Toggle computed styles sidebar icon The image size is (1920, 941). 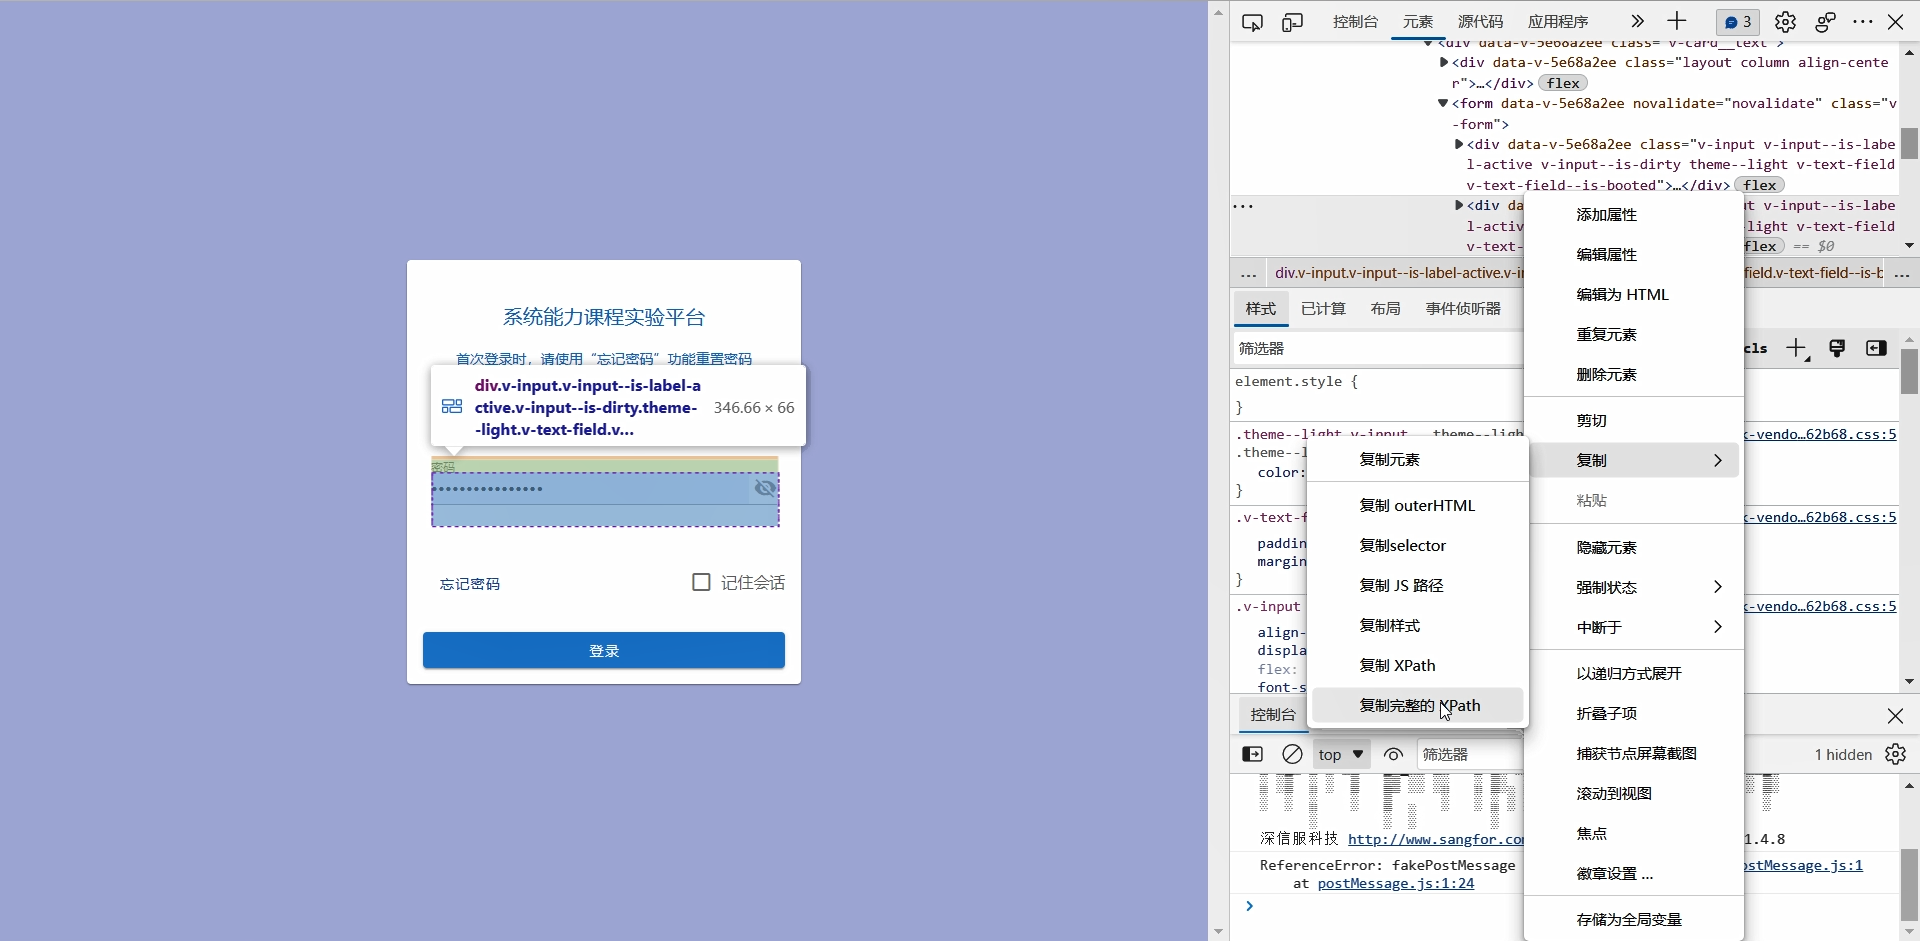[1876, 348]
